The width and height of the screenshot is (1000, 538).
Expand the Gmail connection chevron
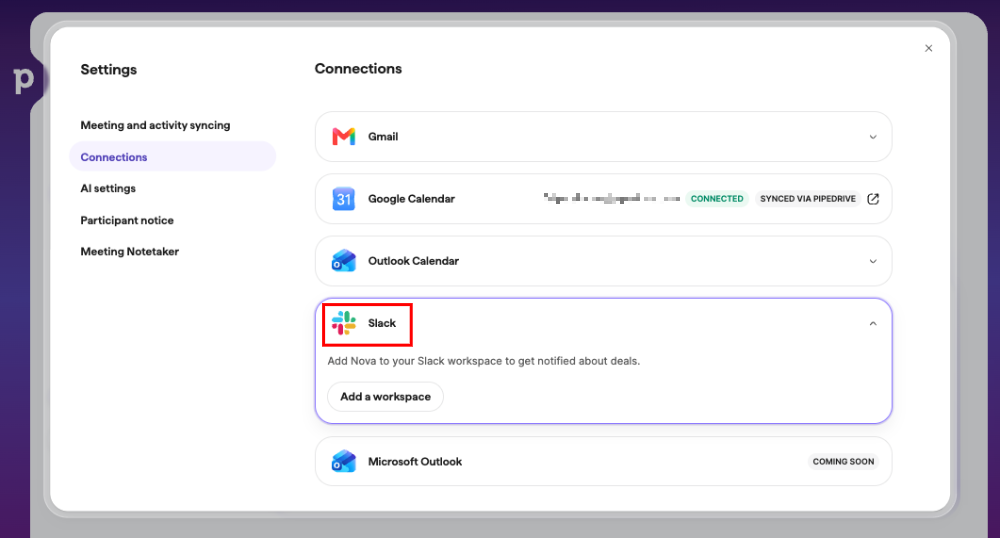pyautogui.click(x=873, y=137)
